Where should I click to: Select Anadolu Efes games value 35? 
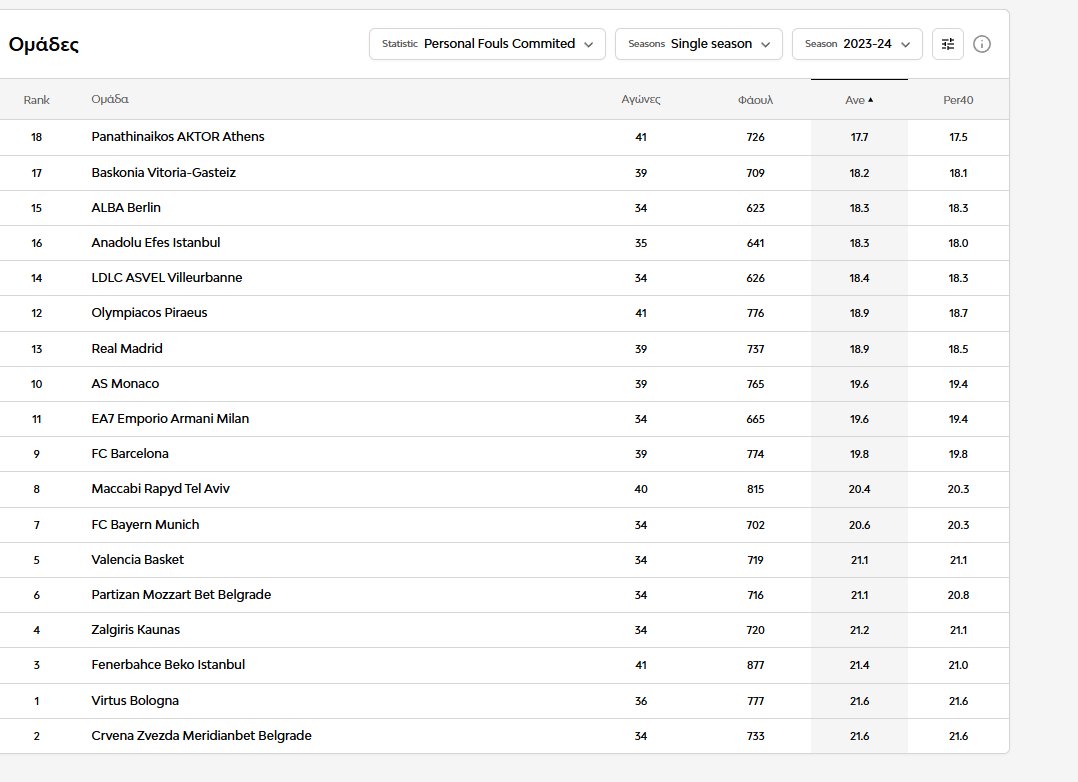(641, 243)
